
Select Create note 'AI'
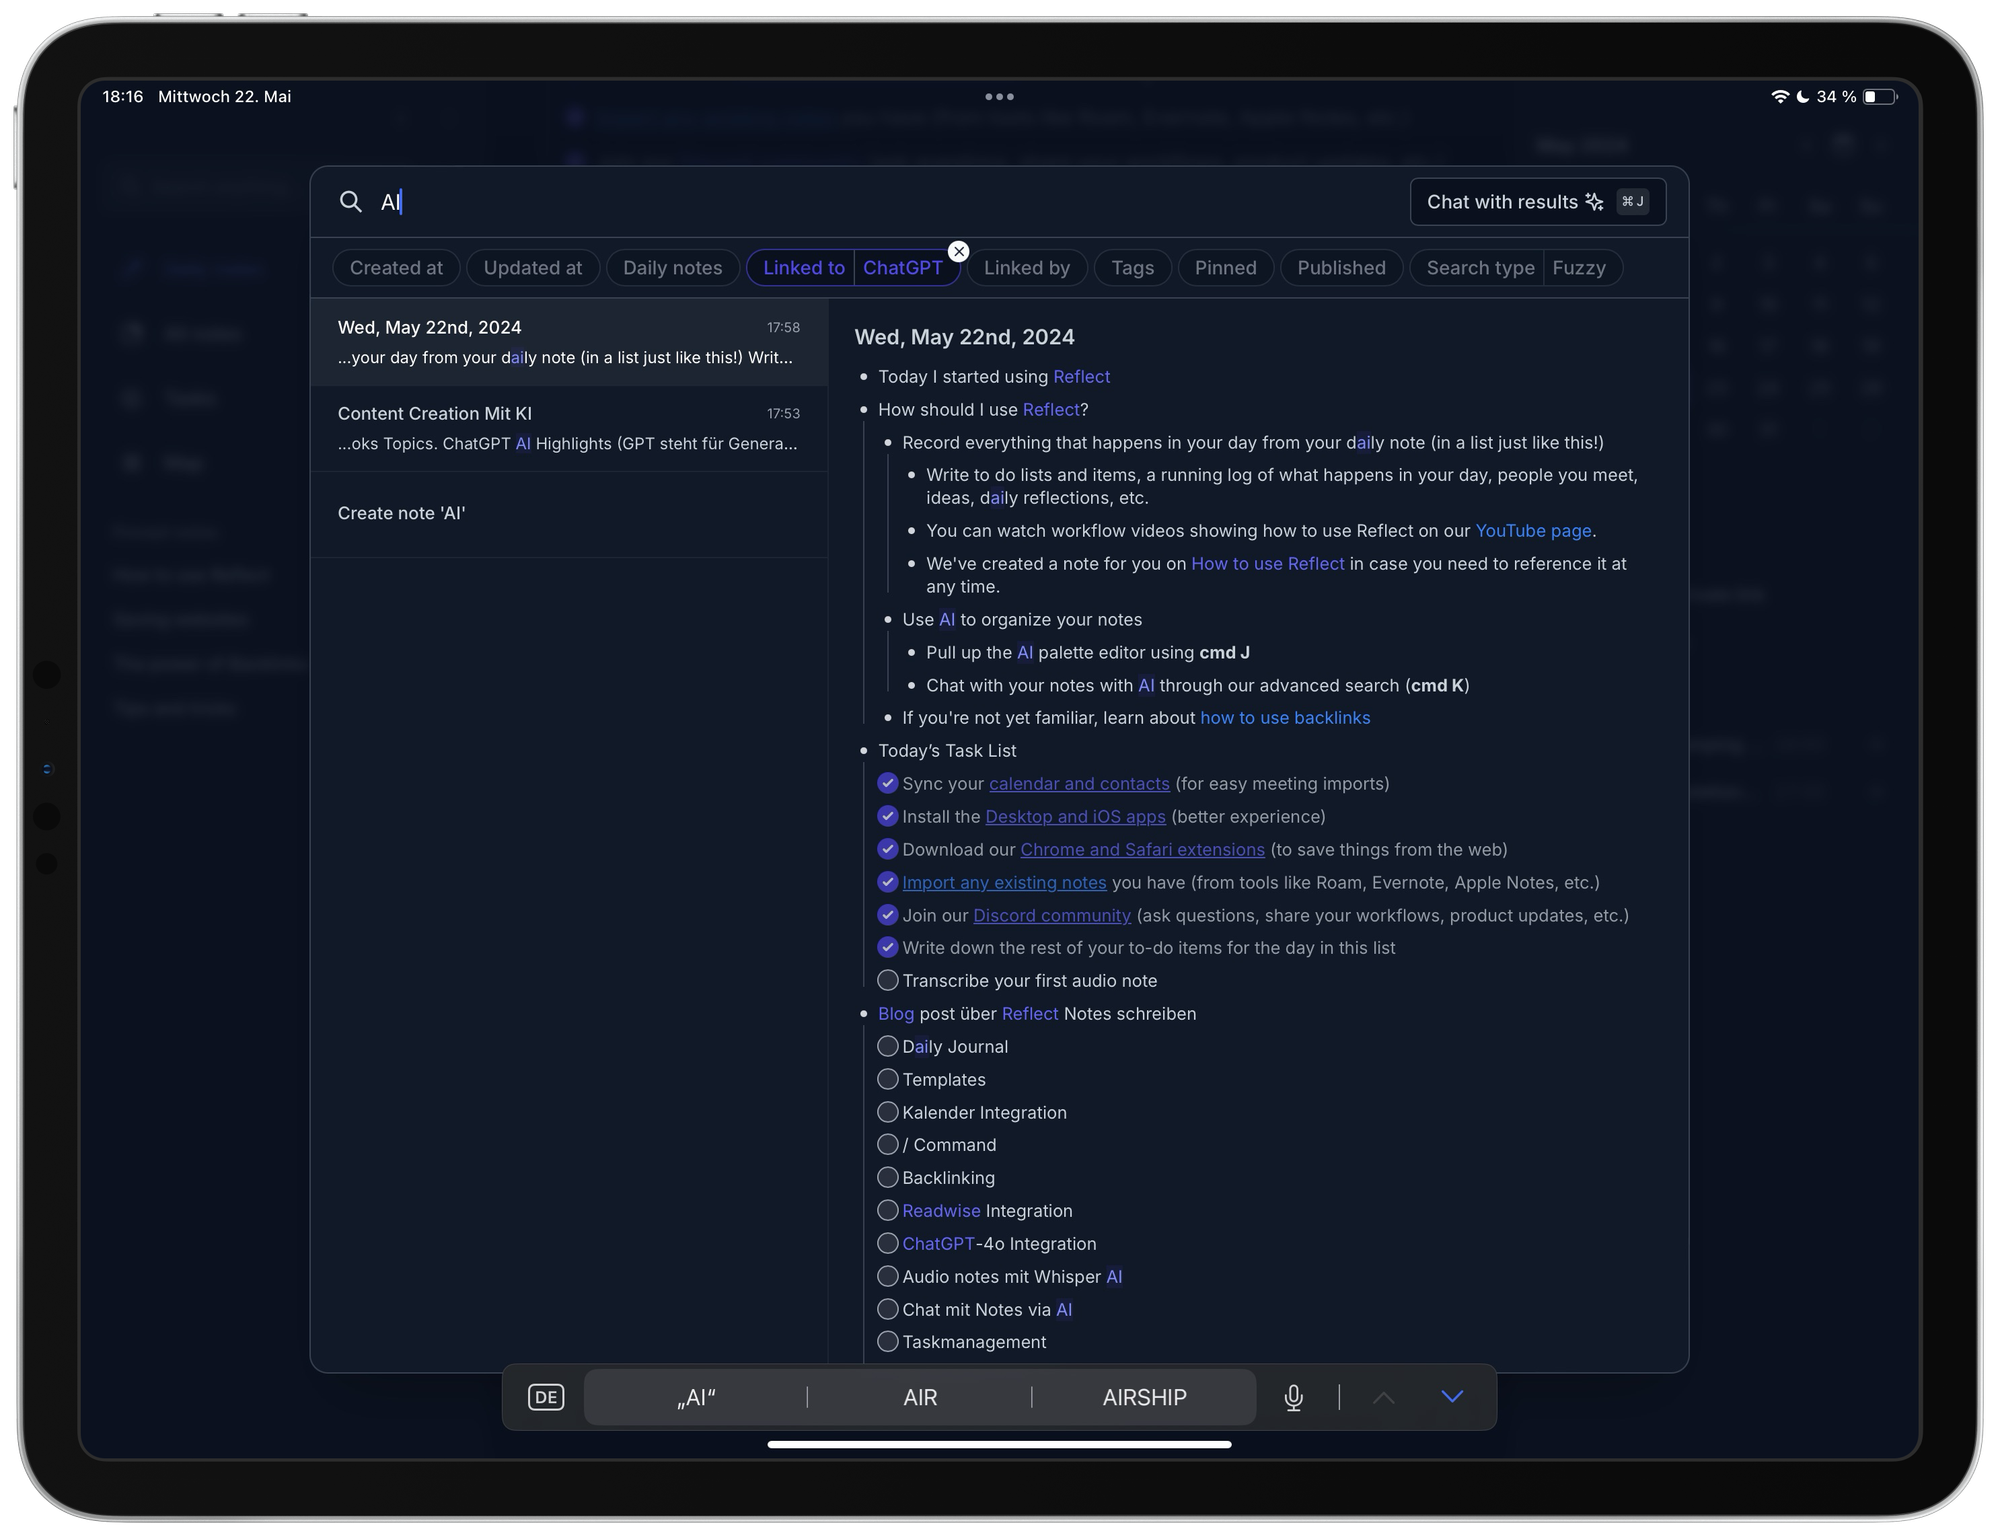(569, 513)
